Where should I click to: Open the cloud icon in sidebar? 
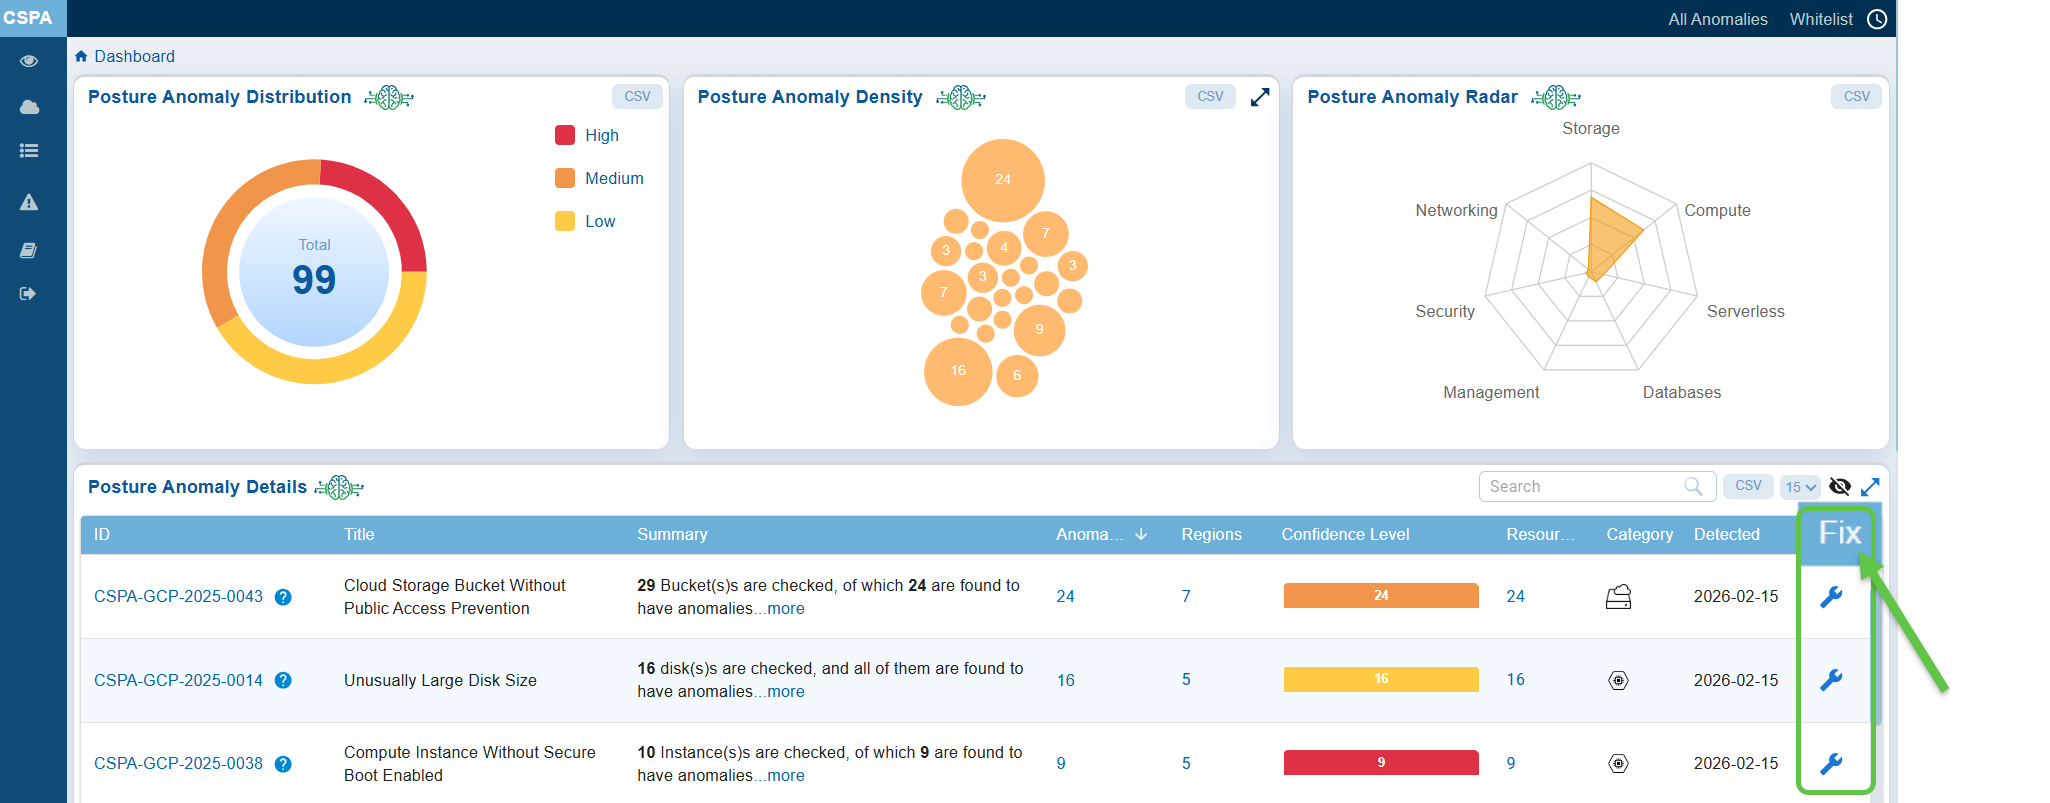point(29,107)
